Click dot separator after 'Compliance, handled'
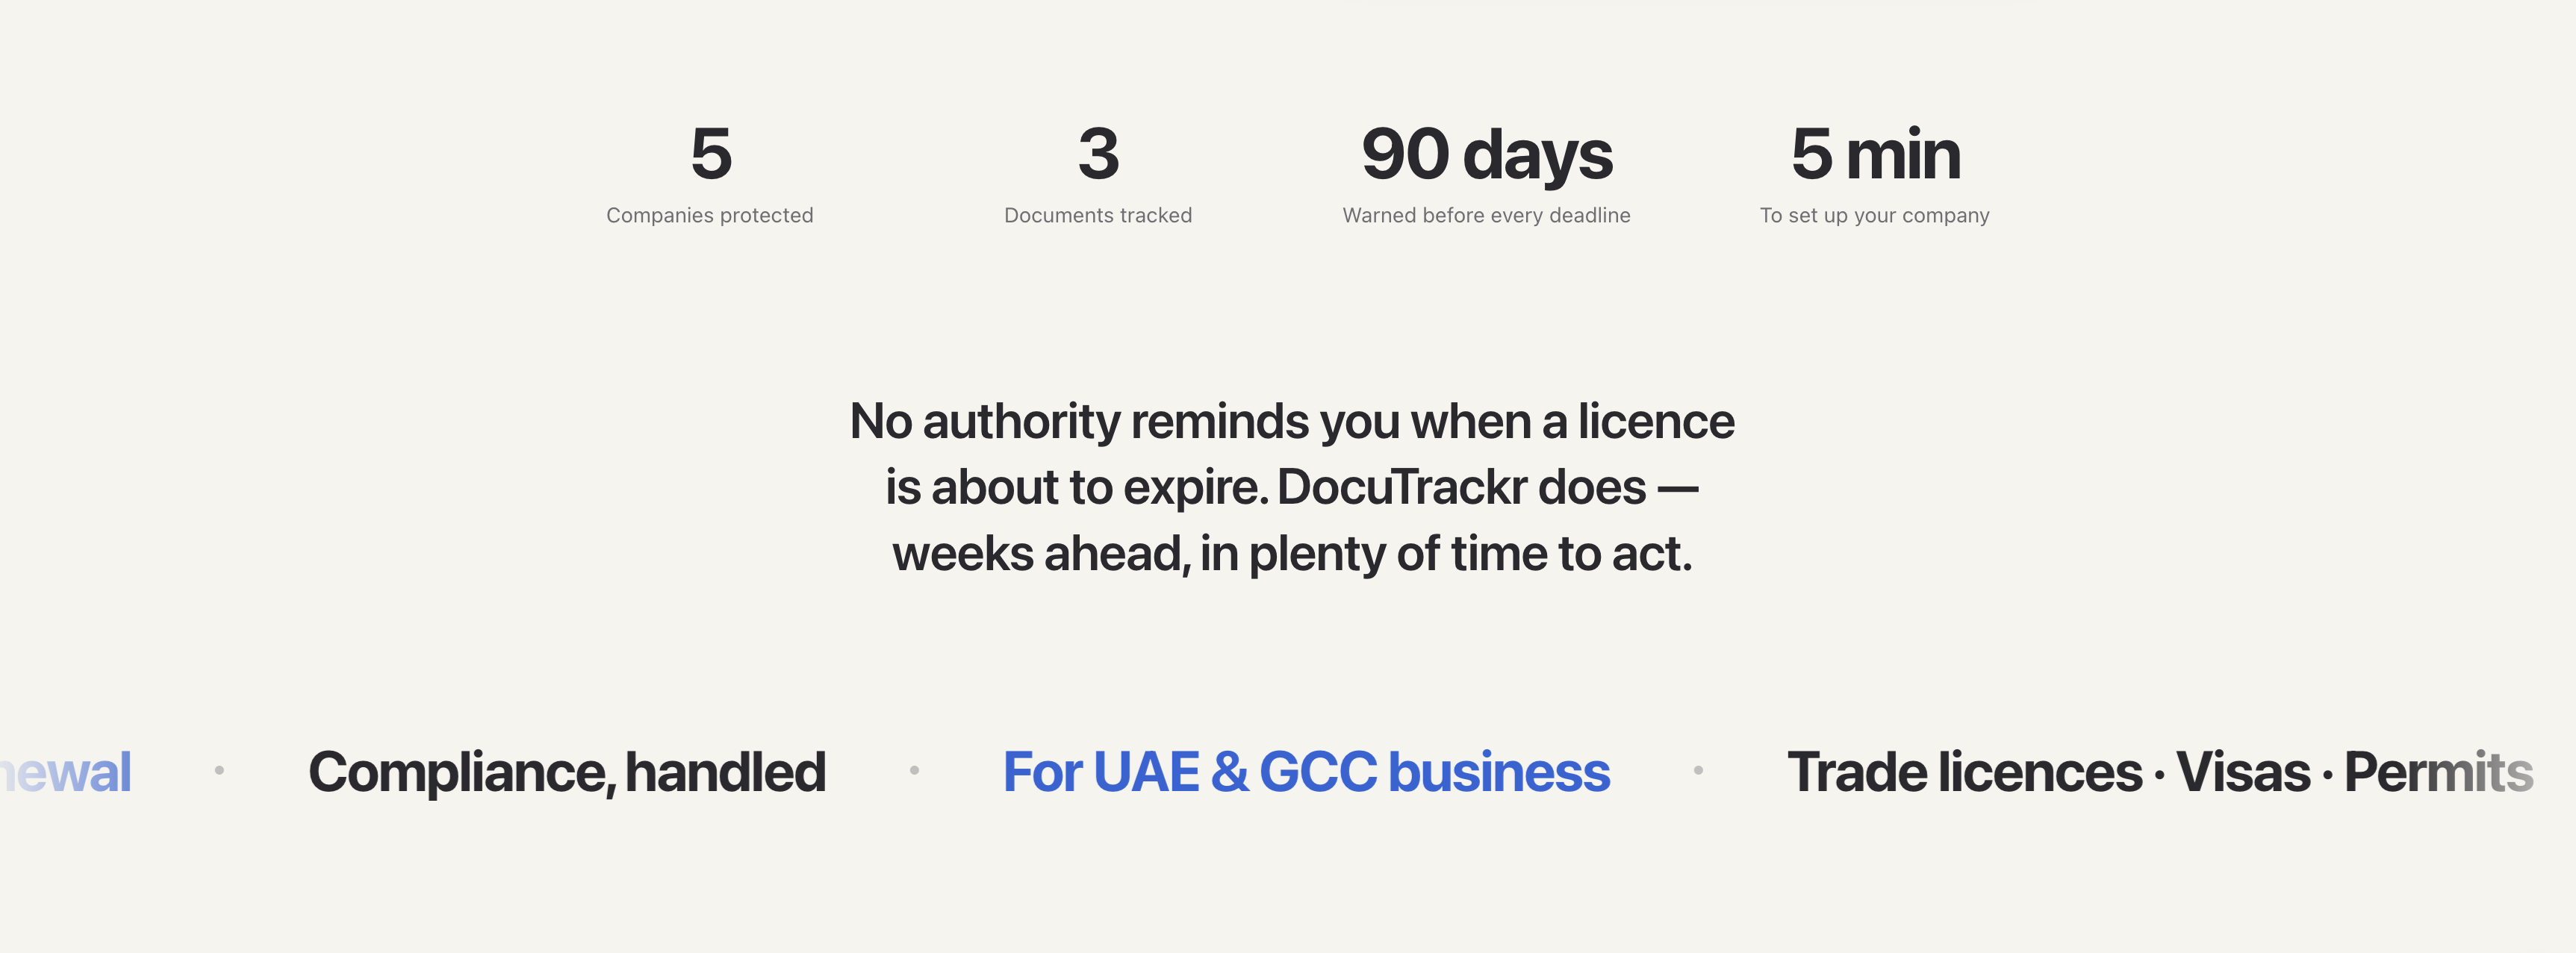The height and width of the screenshot is (953, 2576). click(x=914, y=770)
